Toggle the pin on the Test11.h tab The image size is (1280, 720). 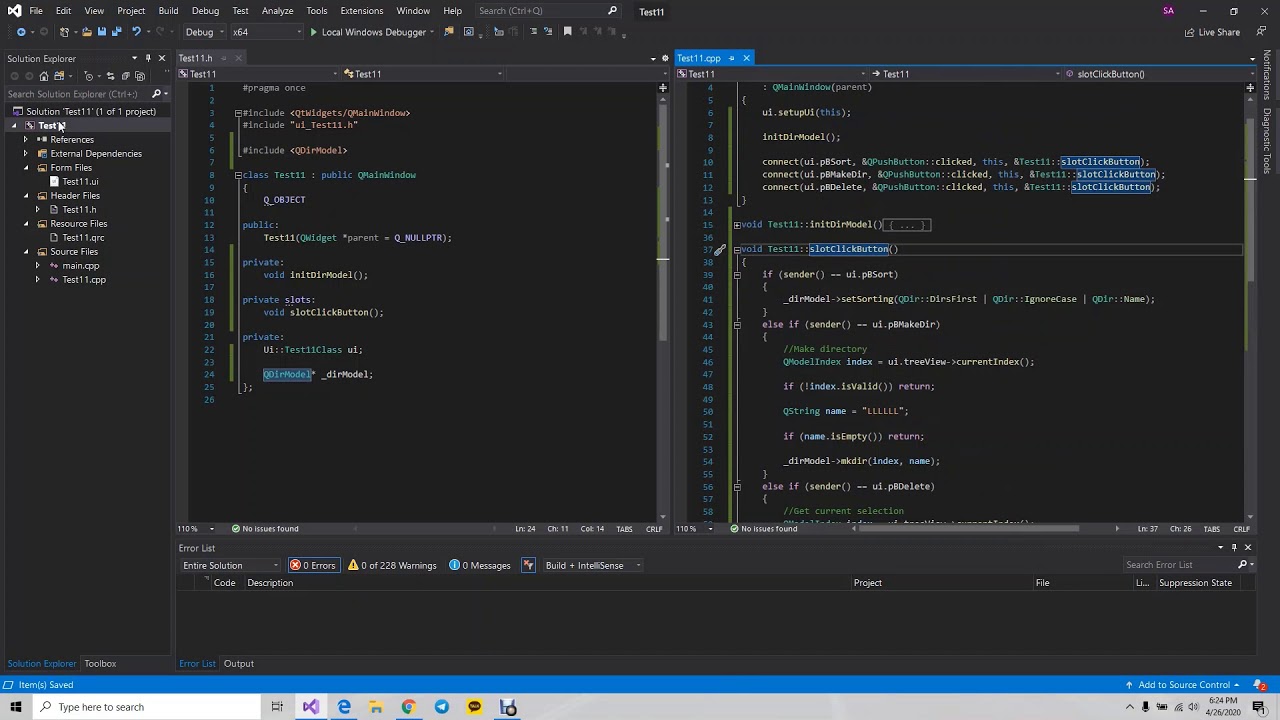[224, 58]
